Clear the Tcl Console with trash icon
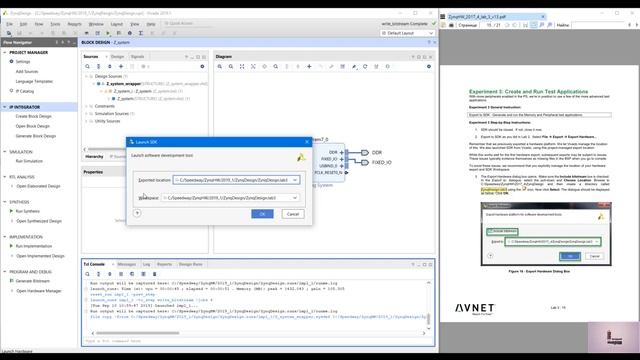 pos(154,274)
